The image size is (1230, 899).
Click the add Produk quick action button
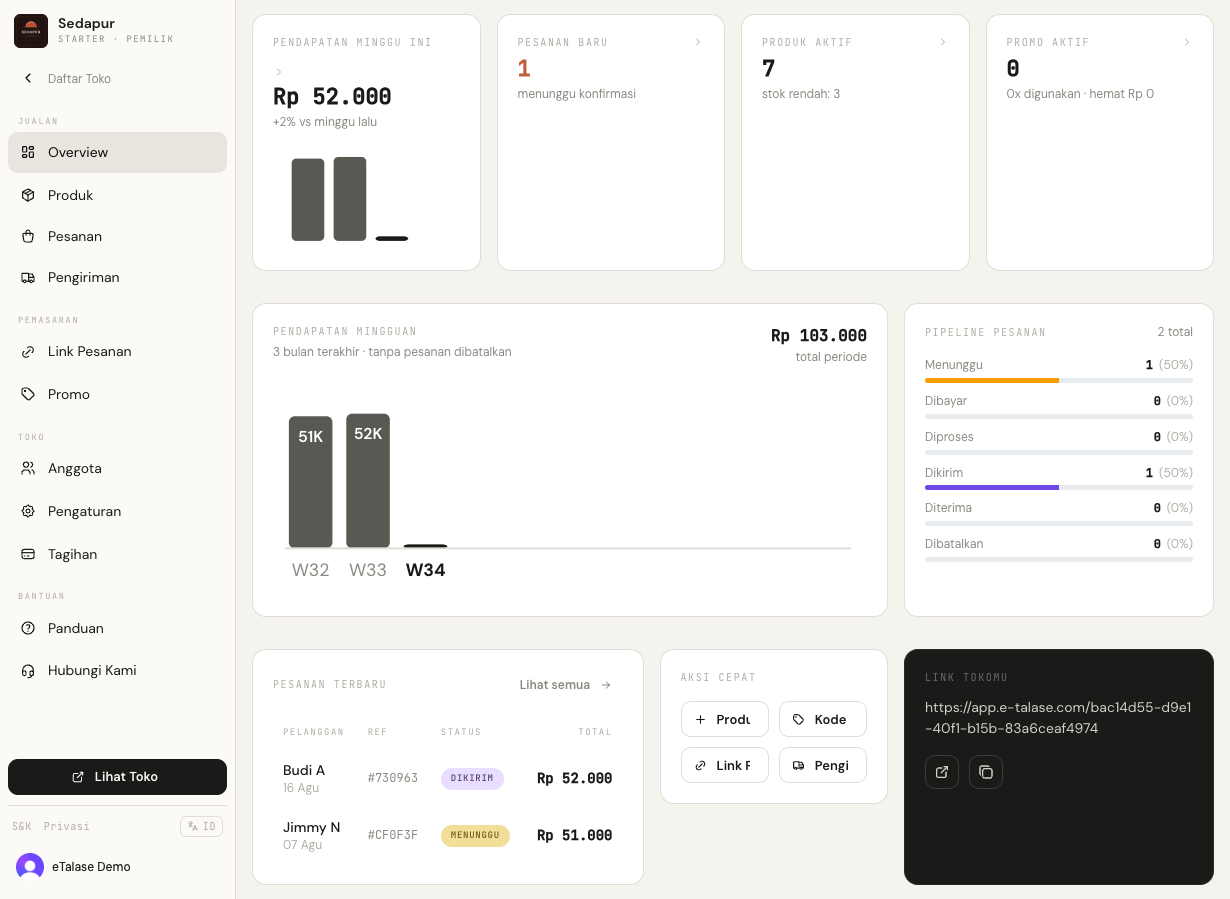[725, 720]
